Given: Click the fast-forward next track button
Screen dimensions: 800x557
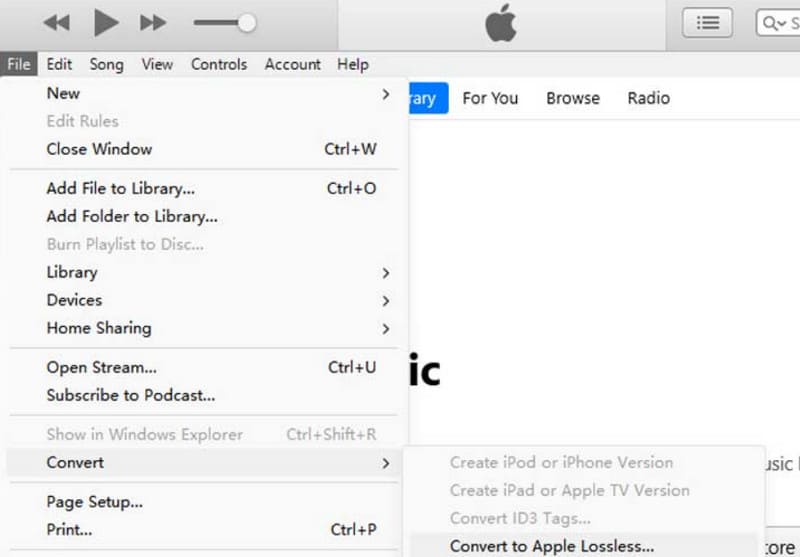Looking at the screenshot, I should (x=153, y=23).
